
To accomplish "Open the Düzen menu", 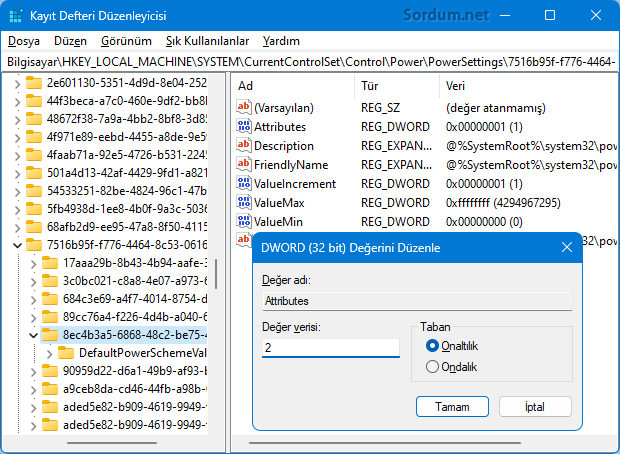I will [x=70, y=41].
